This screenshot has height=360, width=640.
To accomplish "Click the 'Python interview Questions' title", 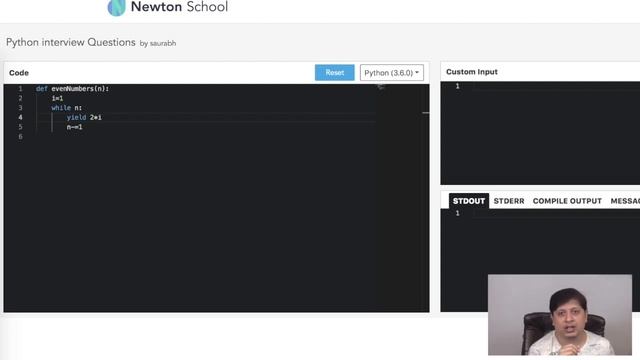I will point(71,42).
